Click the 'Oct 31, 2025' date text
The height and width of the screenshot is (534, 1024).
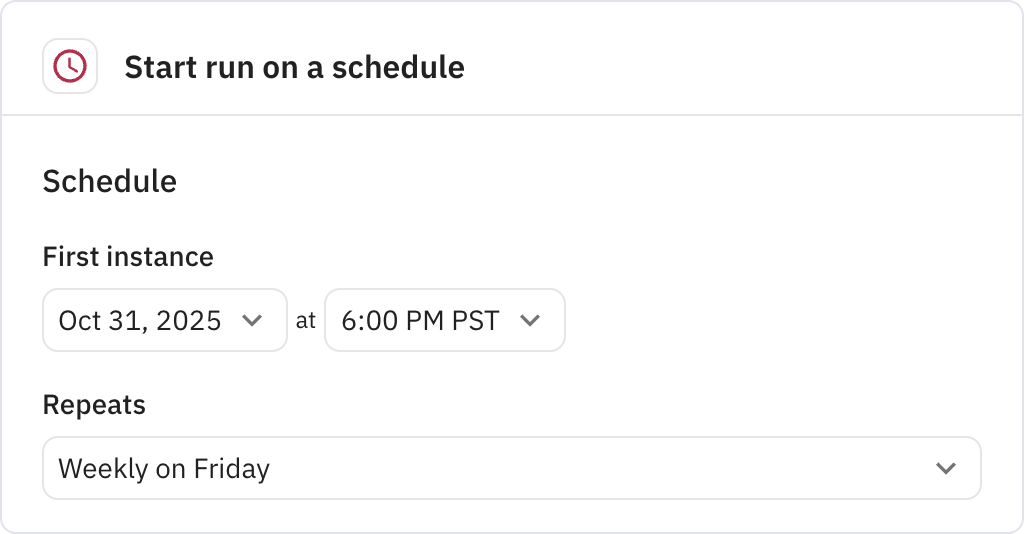coord(140,321)
